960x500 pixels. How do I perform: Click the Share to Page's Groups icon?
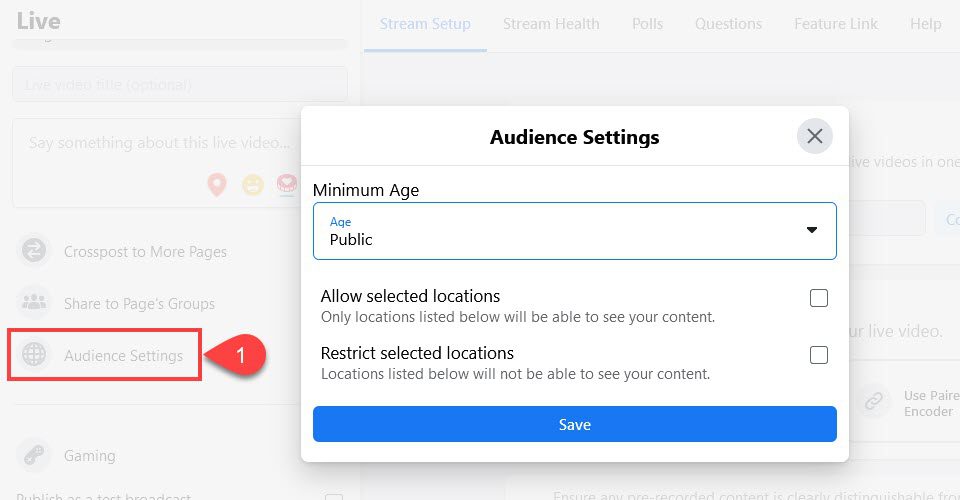coord(34,302)
